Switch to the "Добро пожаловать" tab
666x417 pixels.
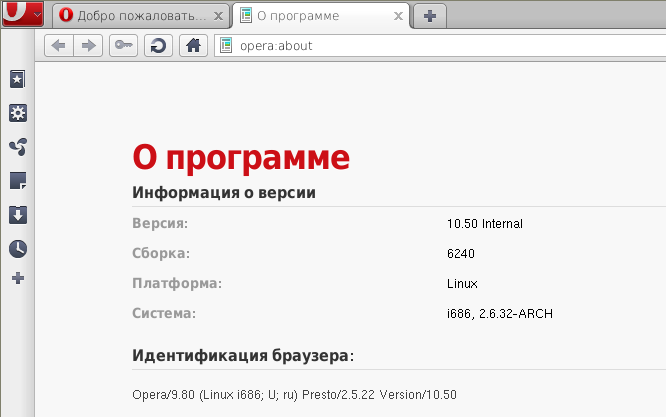coord(134,16)
